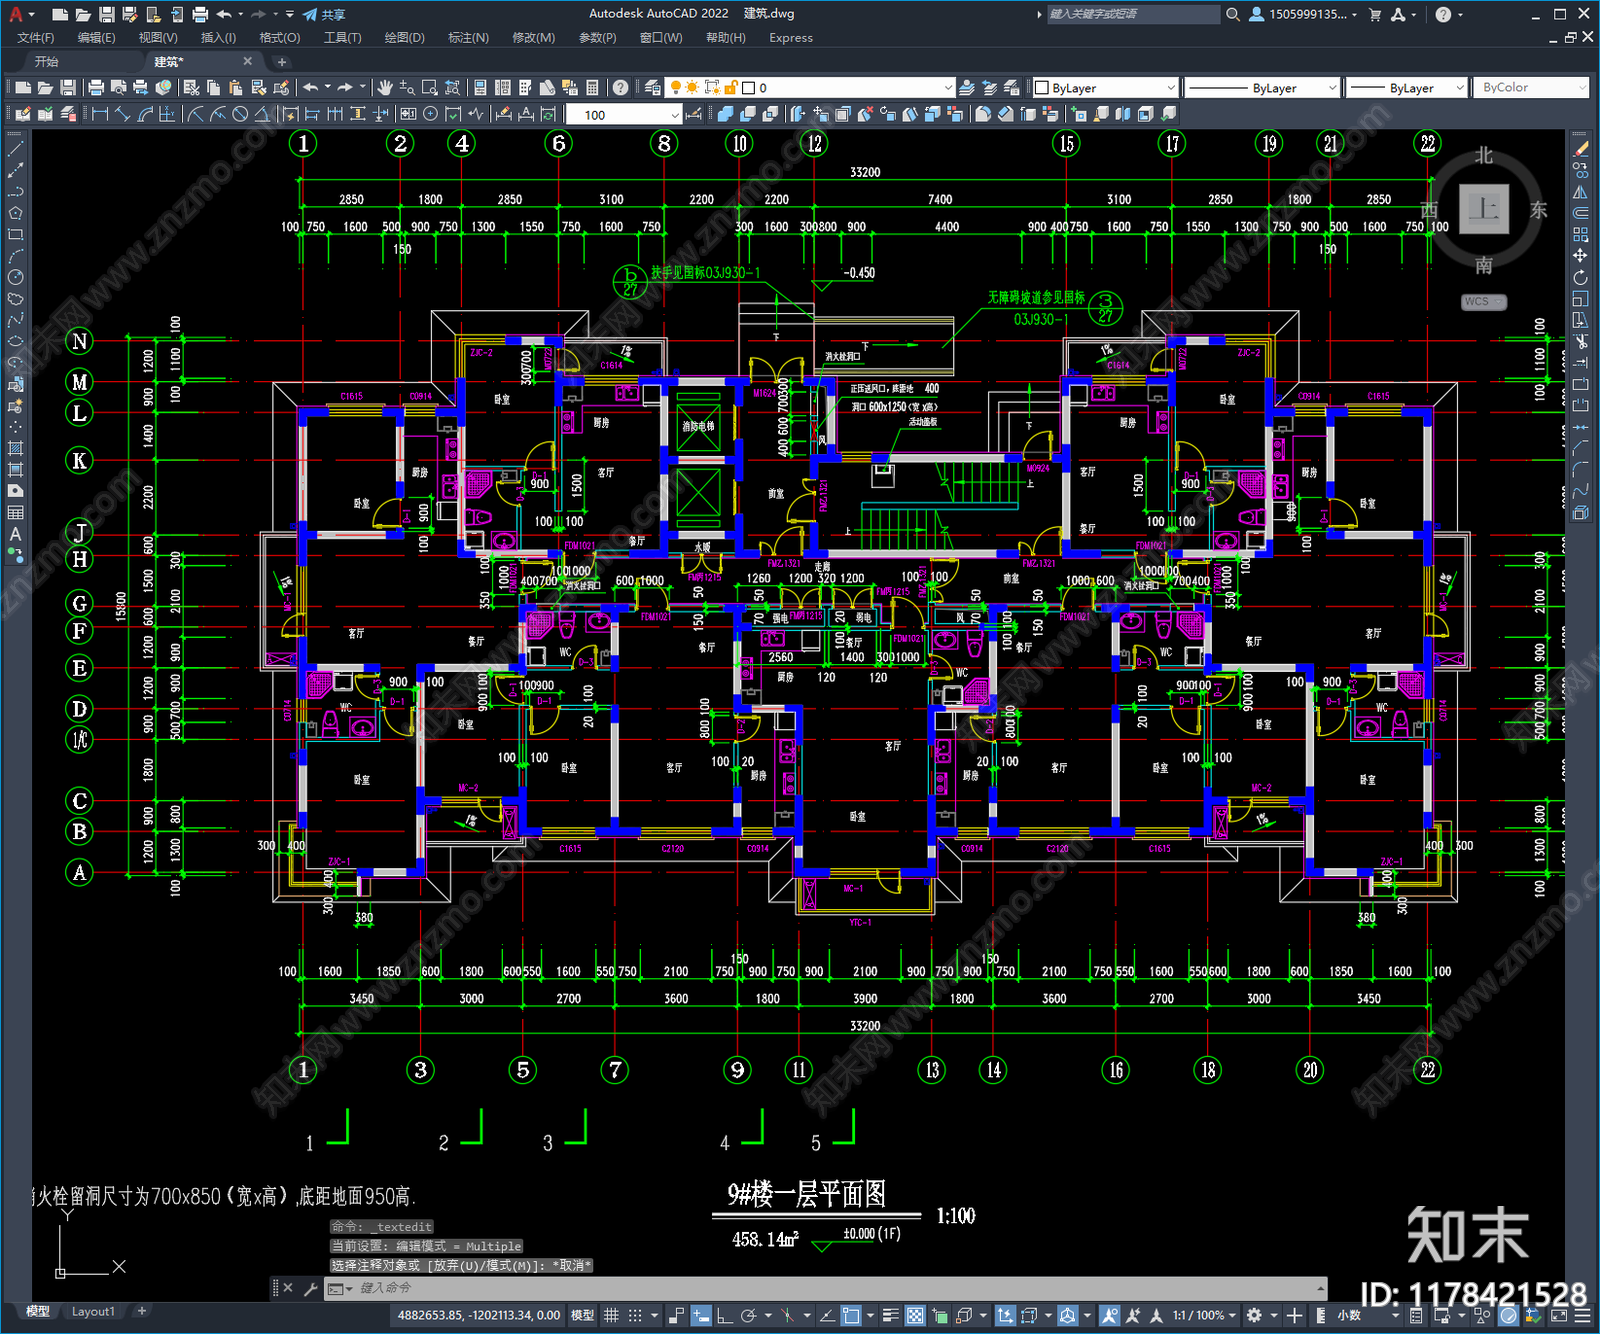Select the Line draw tool in left toolbar

point(15,149)
